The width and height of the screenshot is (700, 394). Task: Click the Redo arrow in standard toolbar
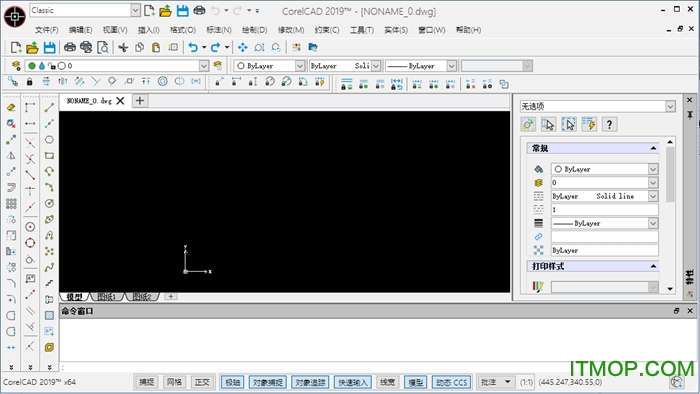pos(216,47)
